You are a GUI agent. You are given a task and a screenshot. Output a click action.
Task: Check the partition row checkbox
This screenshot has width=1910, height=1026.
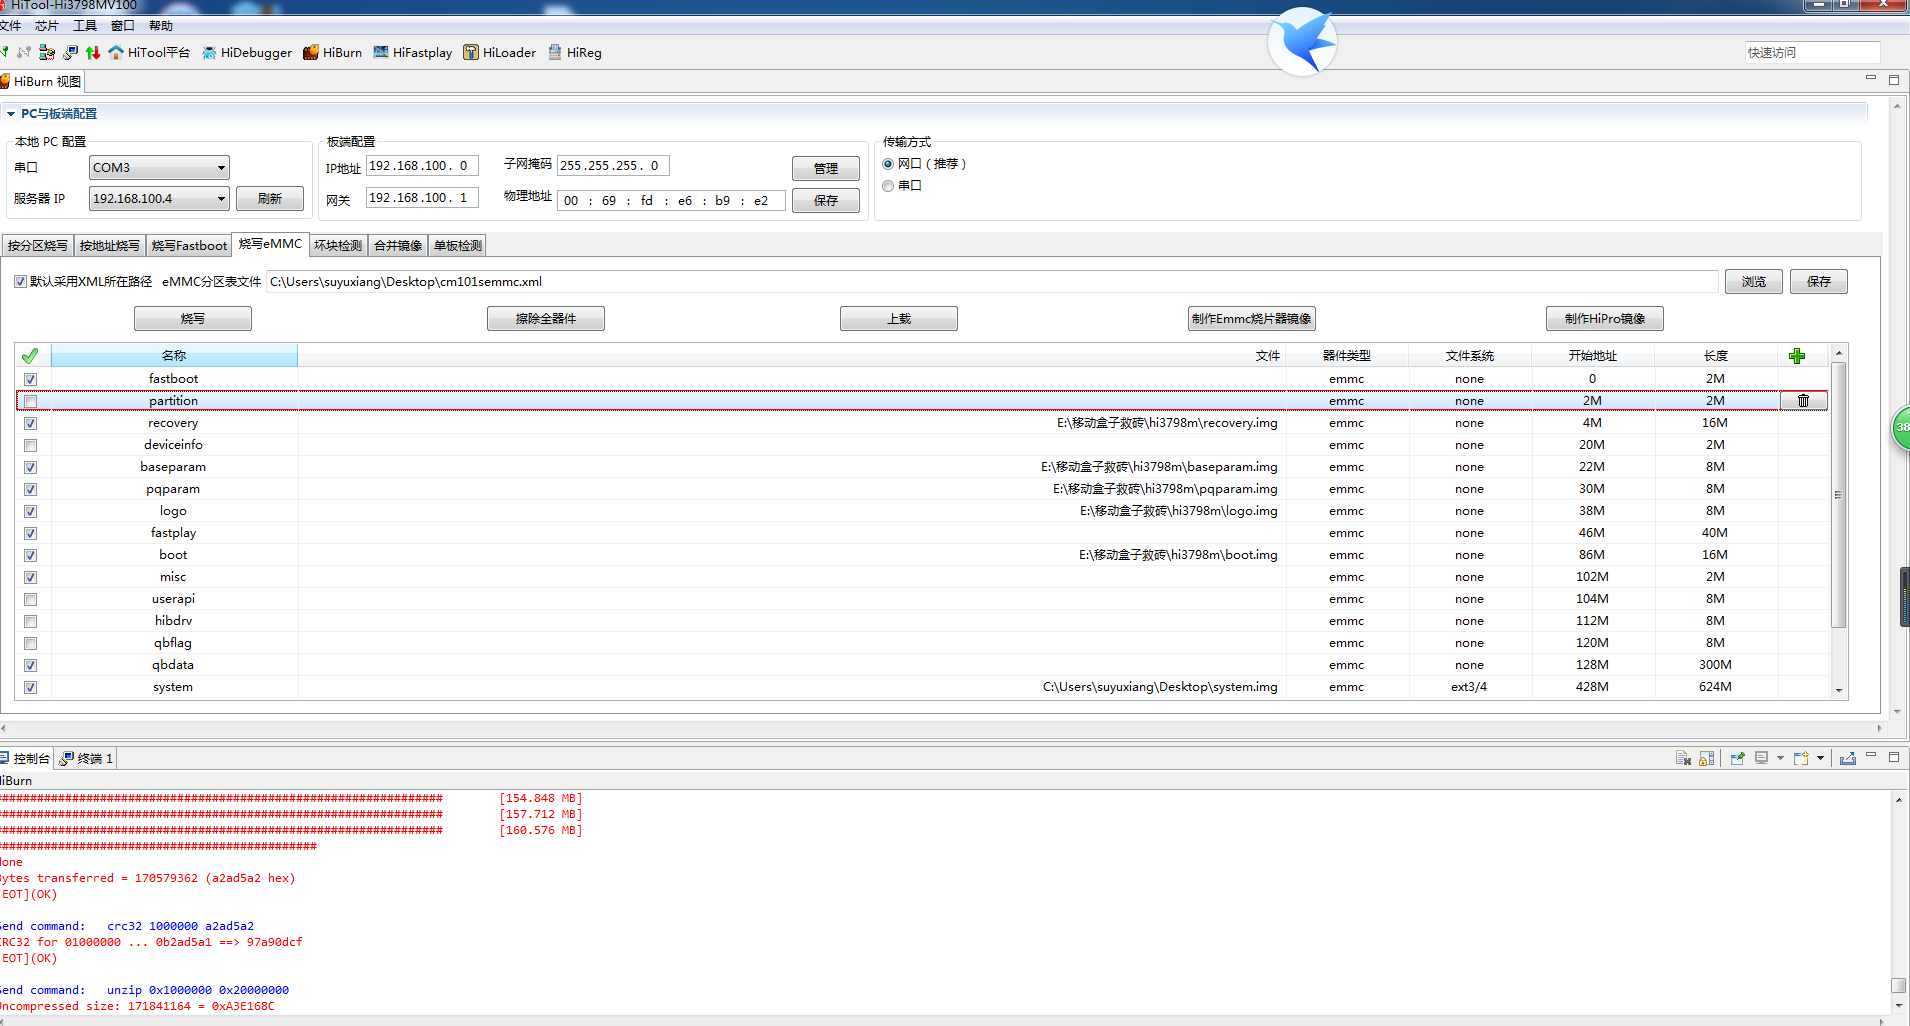point(30,401)
